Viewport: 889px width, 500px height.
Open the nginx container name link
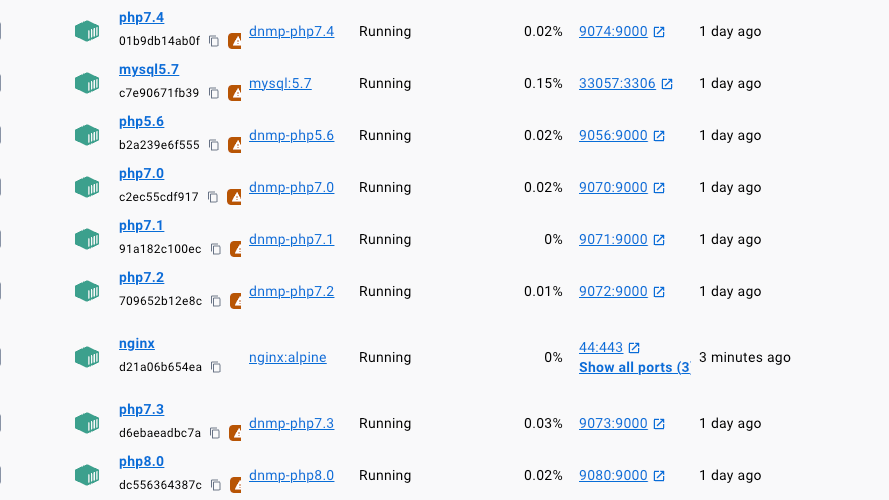(137, 344)
